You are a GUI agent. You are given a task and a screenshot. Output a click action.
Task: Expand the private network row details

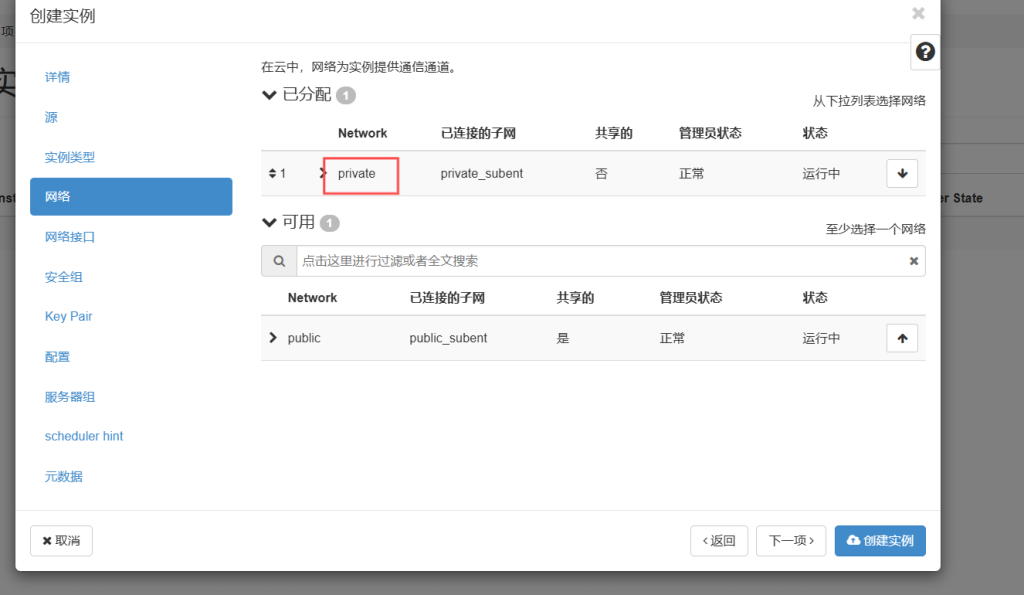tap(323, 173)
